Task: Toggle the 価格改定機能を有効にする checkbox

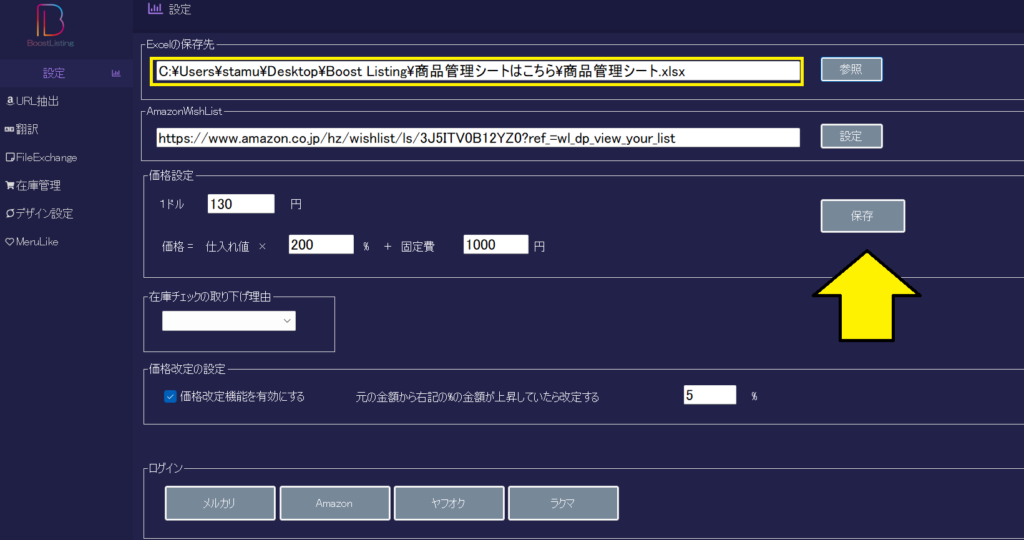Action: click(169, 396)
